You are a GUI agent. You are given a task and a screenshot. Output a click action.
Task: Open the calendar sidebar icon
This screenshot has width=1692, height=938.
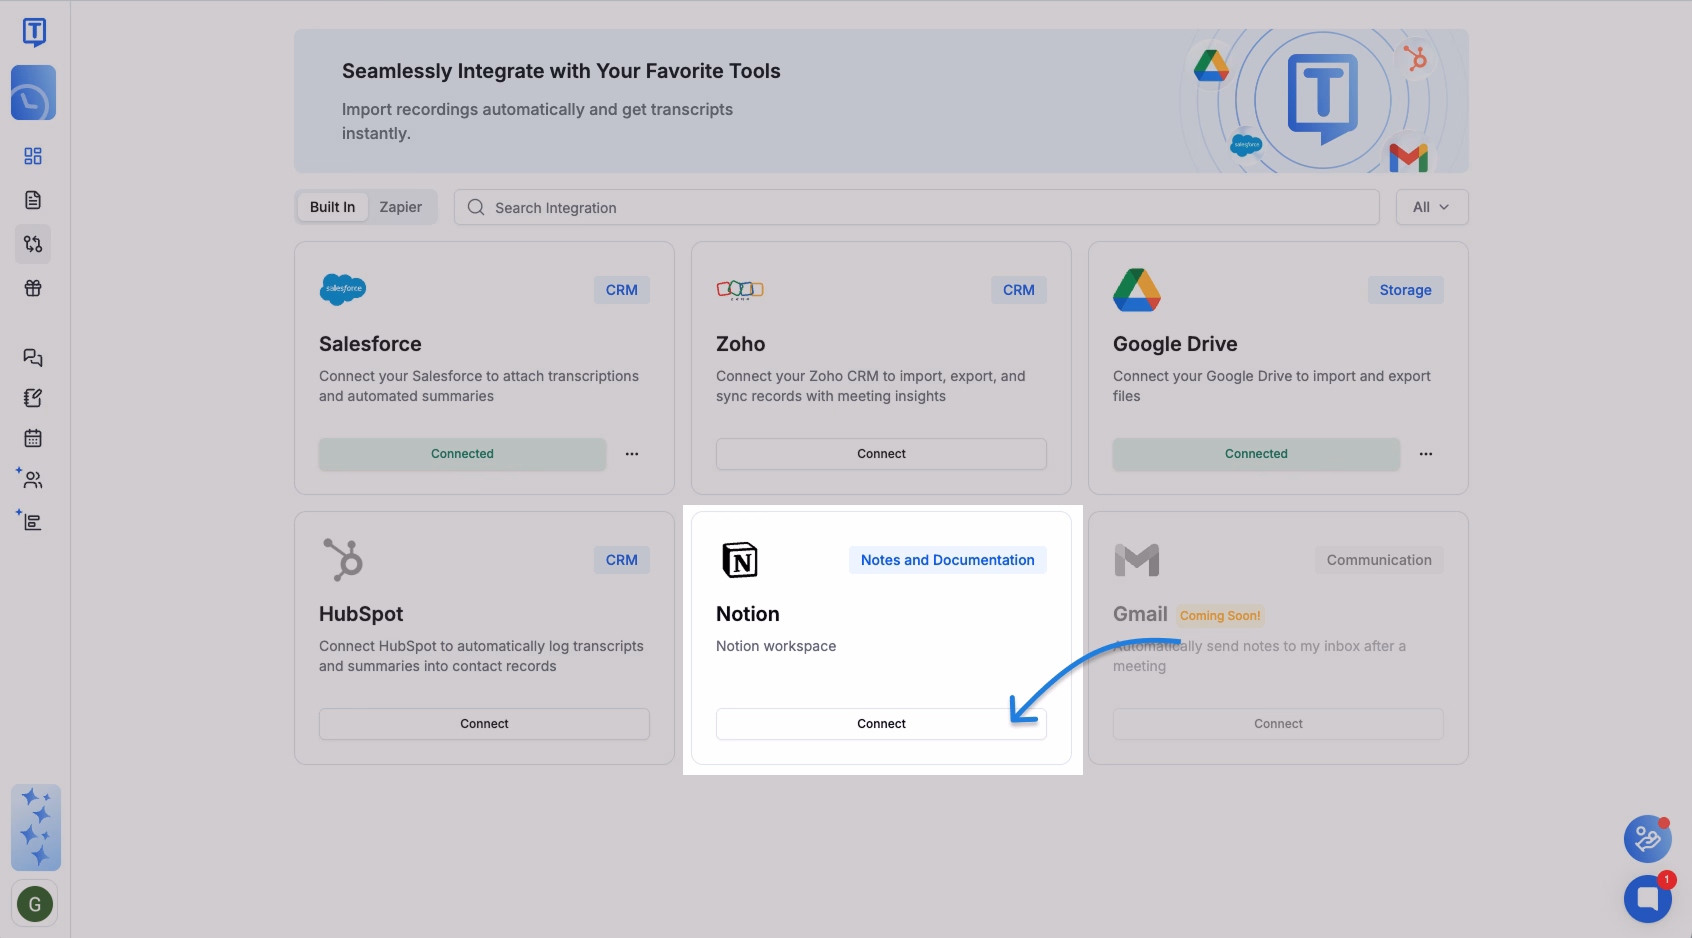(33, 438)
